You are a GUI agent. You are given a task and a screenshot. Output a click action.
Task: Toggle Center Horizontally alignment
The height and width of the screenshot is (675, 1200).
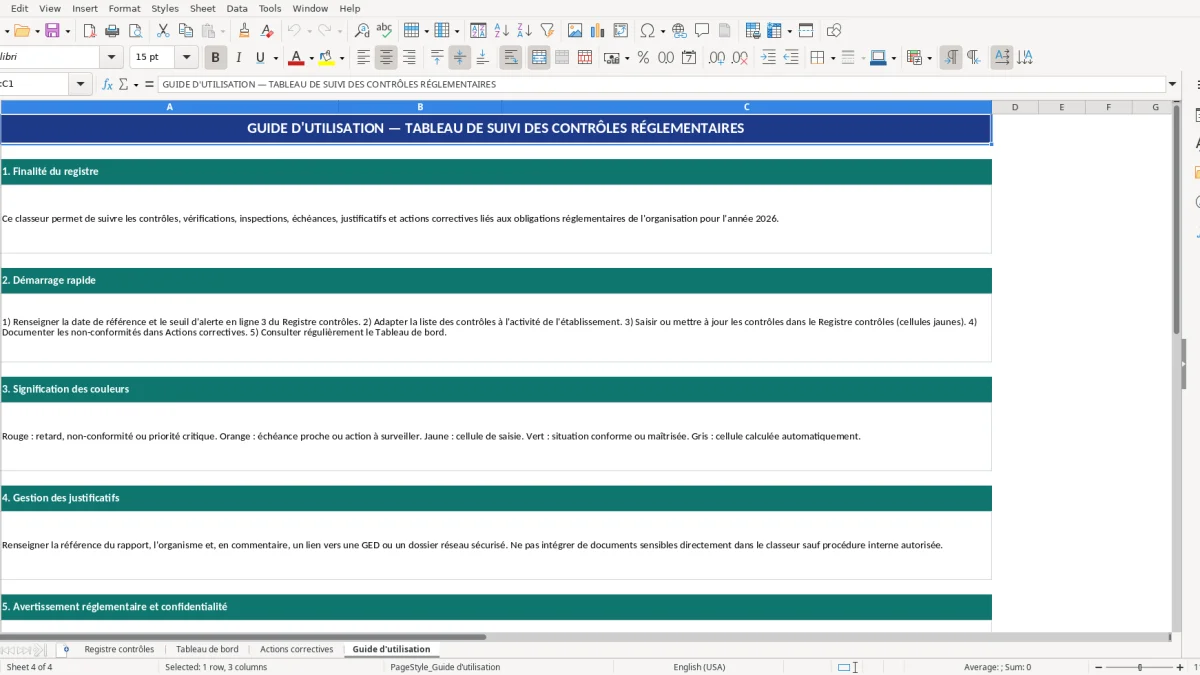click(387, 58)
